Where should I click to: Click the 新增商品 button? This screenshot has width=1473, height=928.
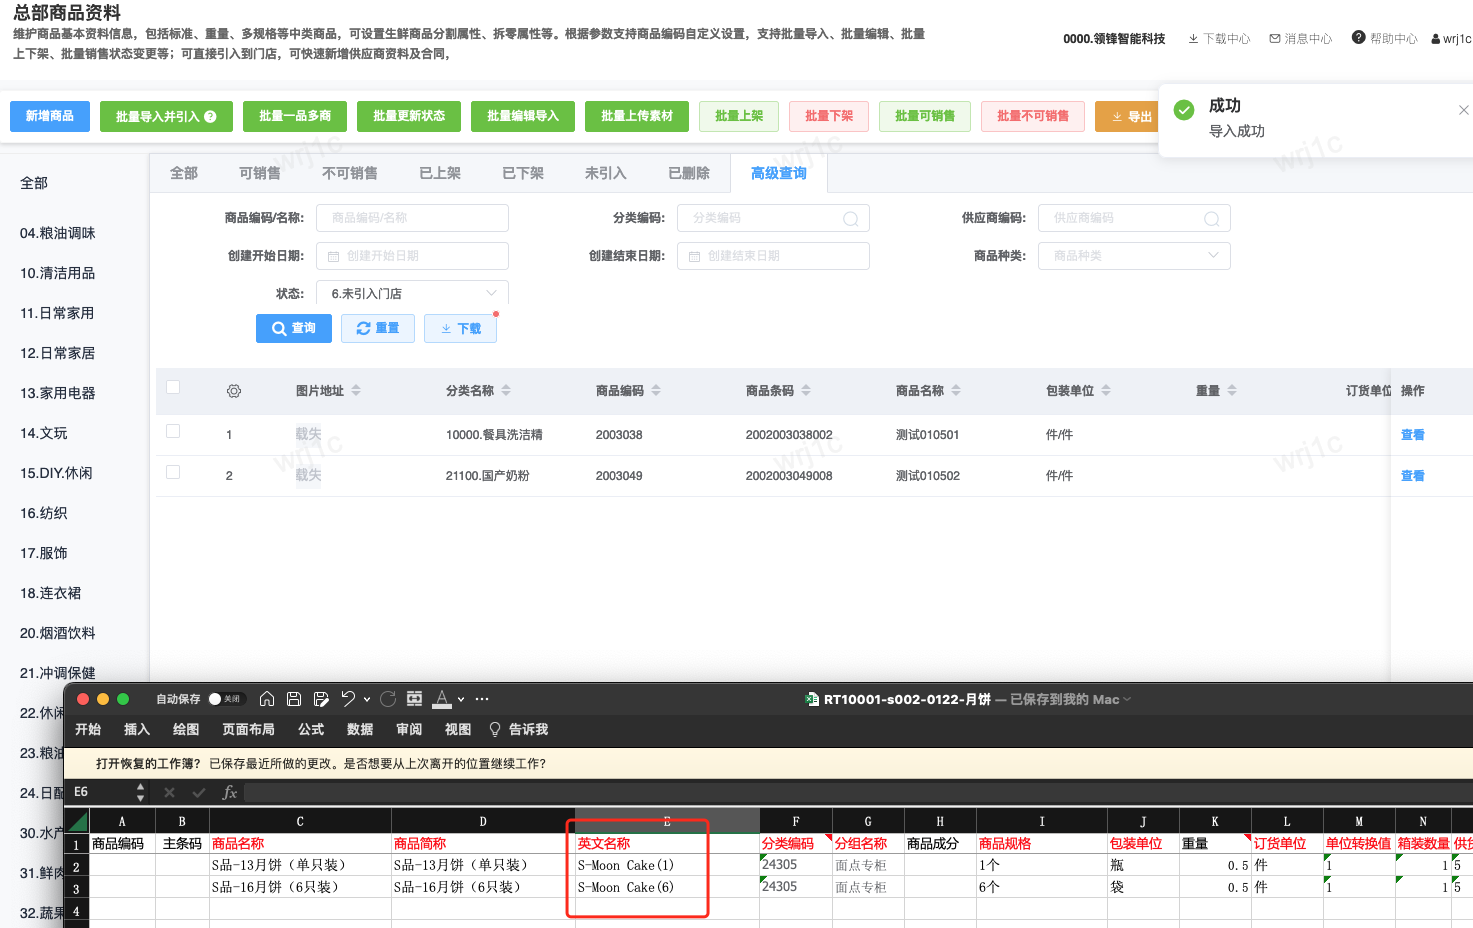tap(50, 116)
